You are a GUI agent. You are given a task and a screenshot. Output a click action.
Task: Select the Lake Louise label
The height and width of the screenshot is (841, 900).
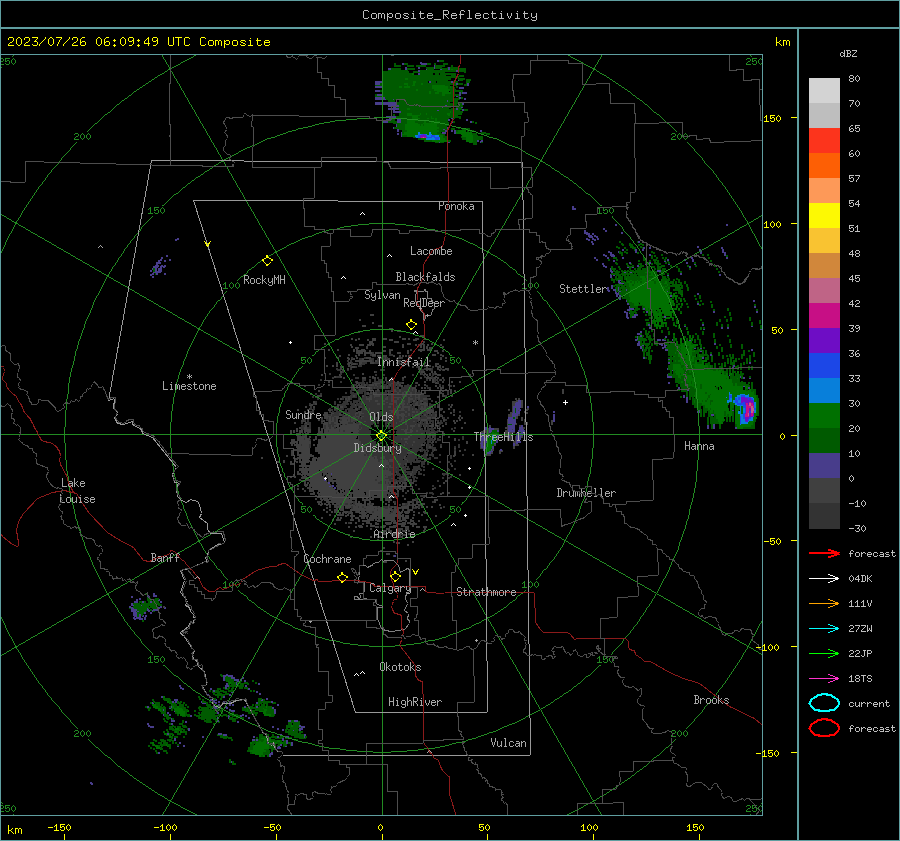click(77, 491)
